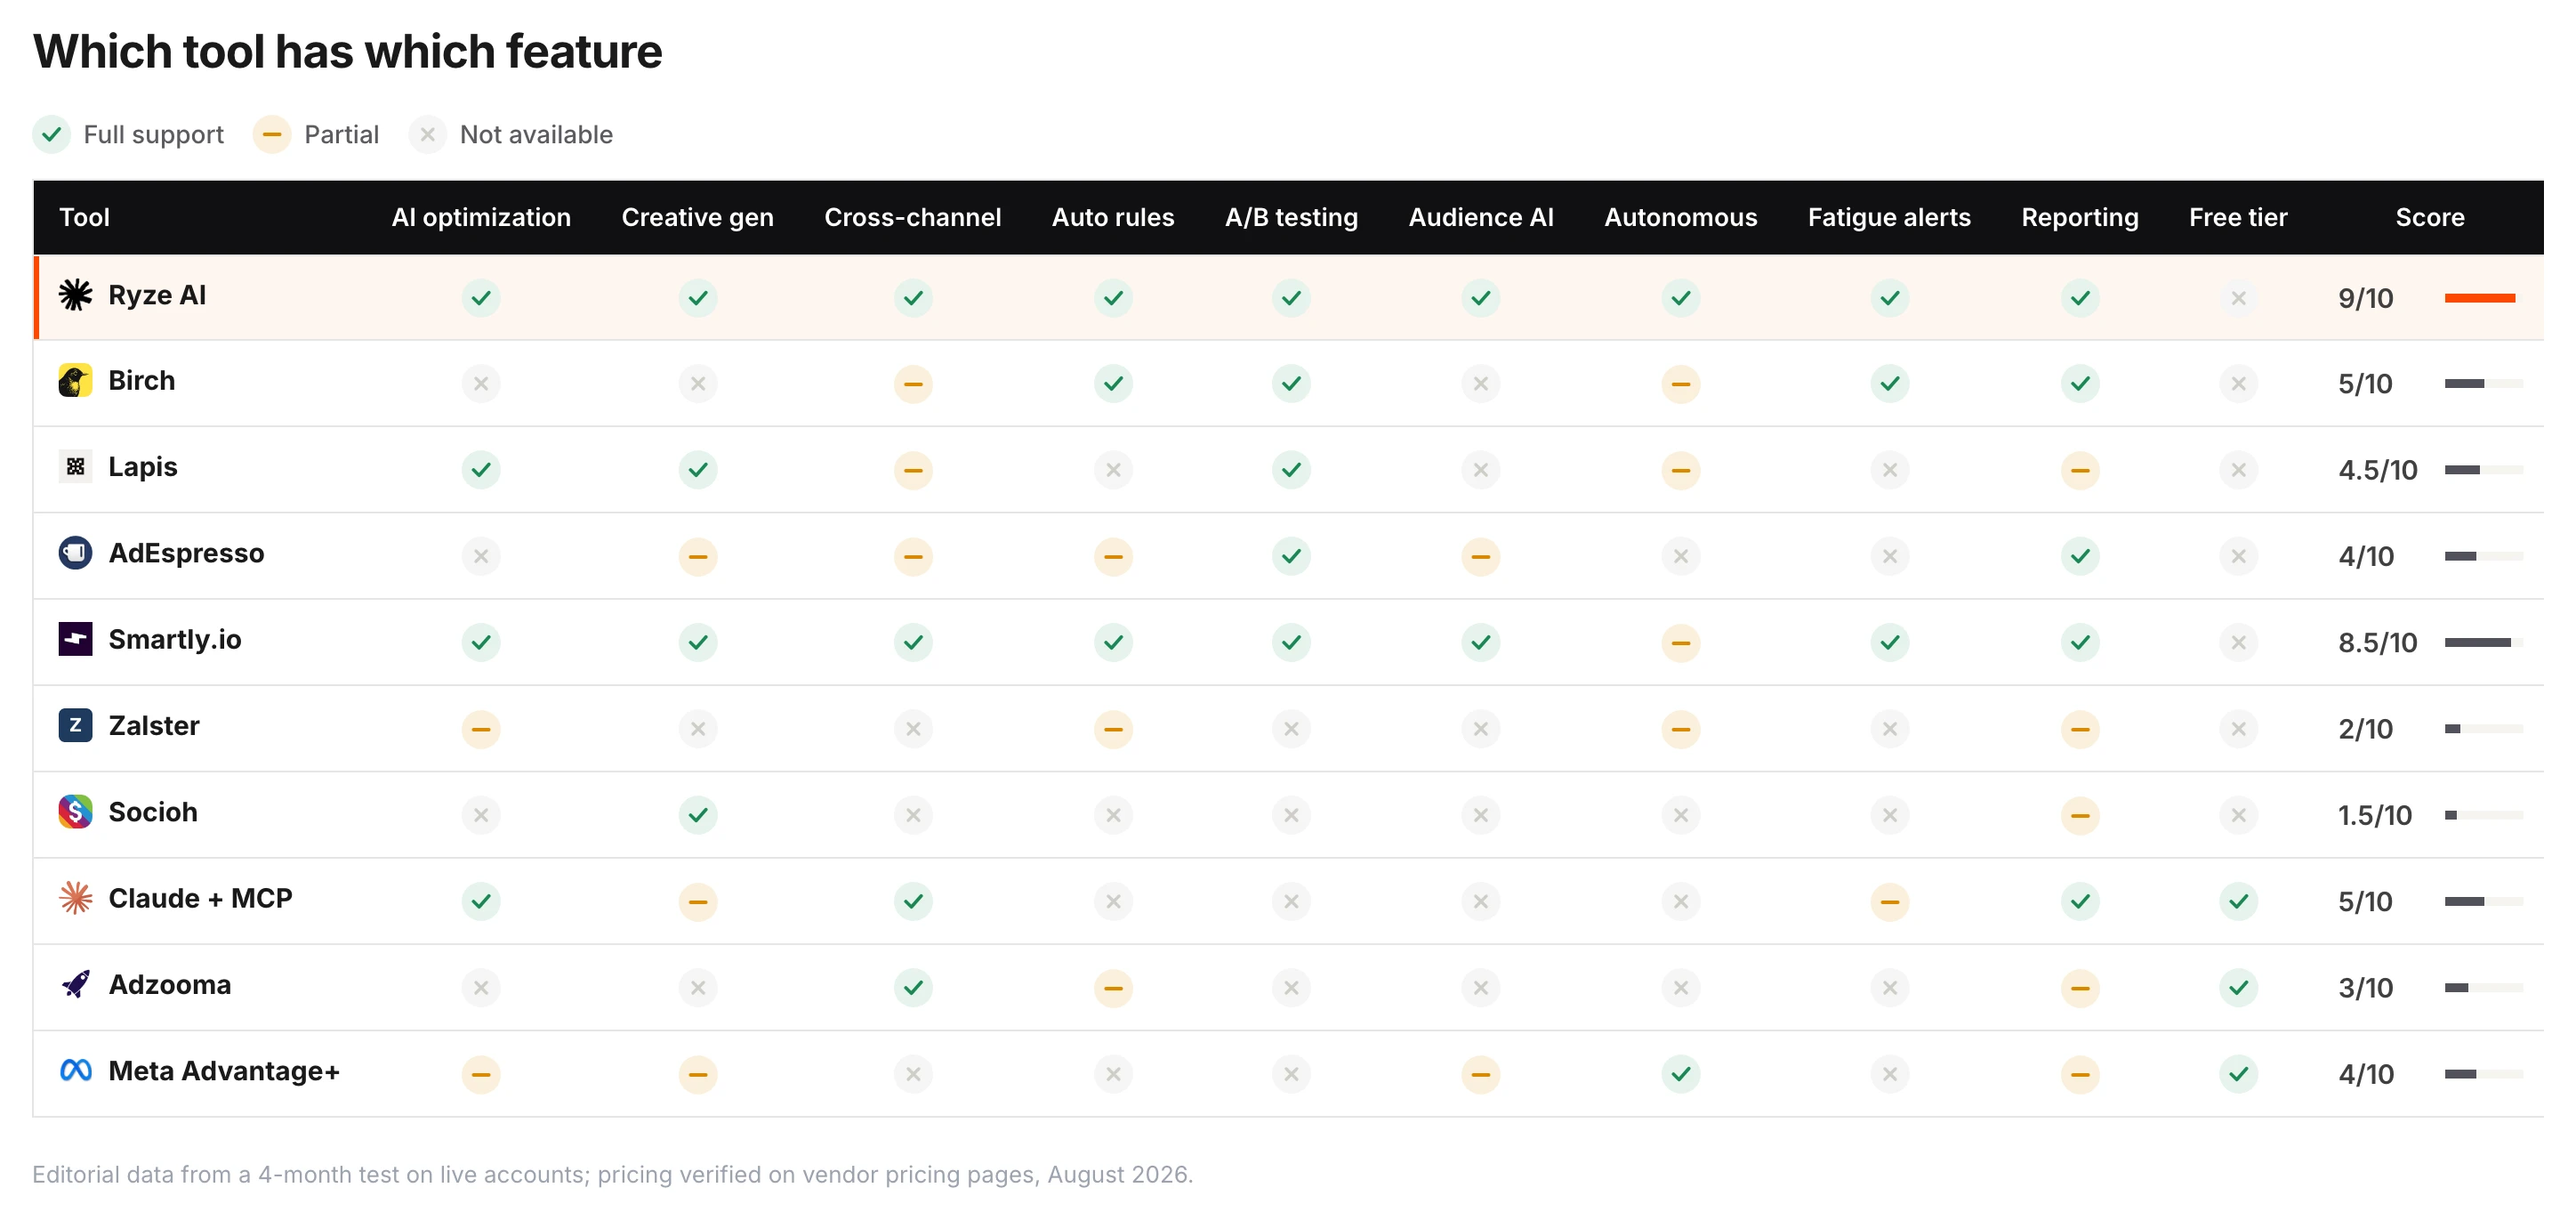
Task: Click the 3/10 score for Adzooma
Action: tap(2365, 988)
